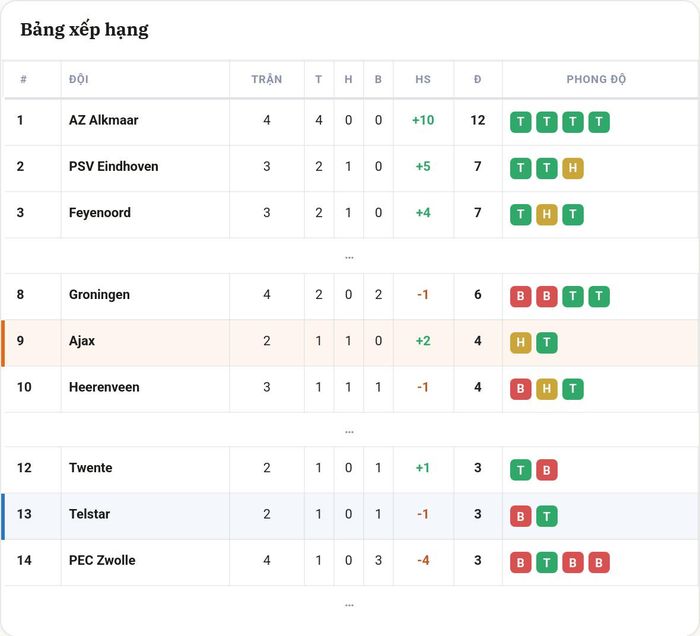
Task: Click the green T badge in Telstar row
Action: [x=546, y=516]
